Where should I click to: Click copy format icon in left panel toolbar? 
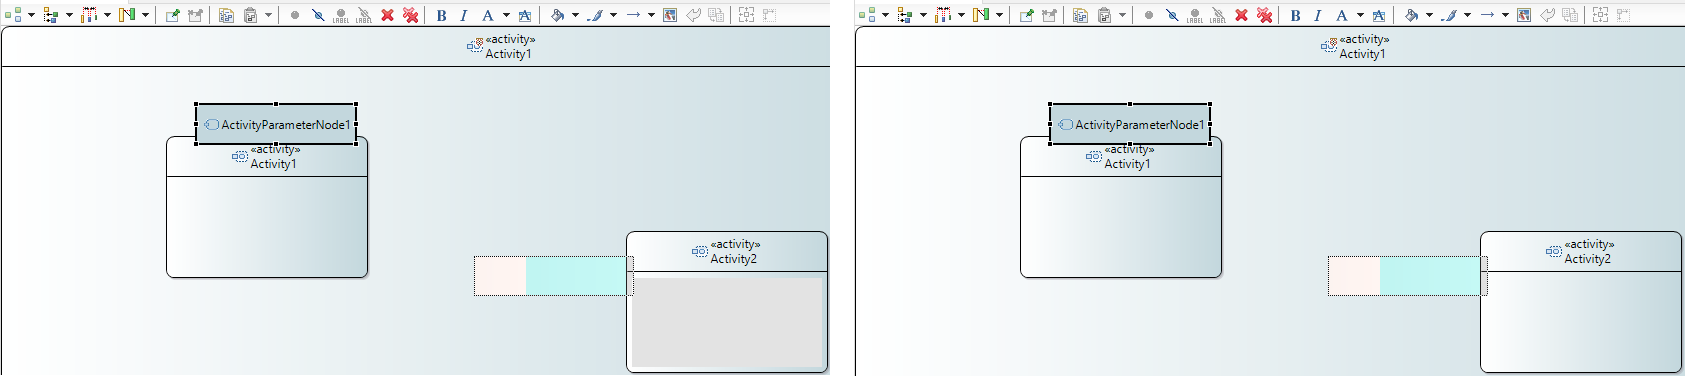[716, 15]
